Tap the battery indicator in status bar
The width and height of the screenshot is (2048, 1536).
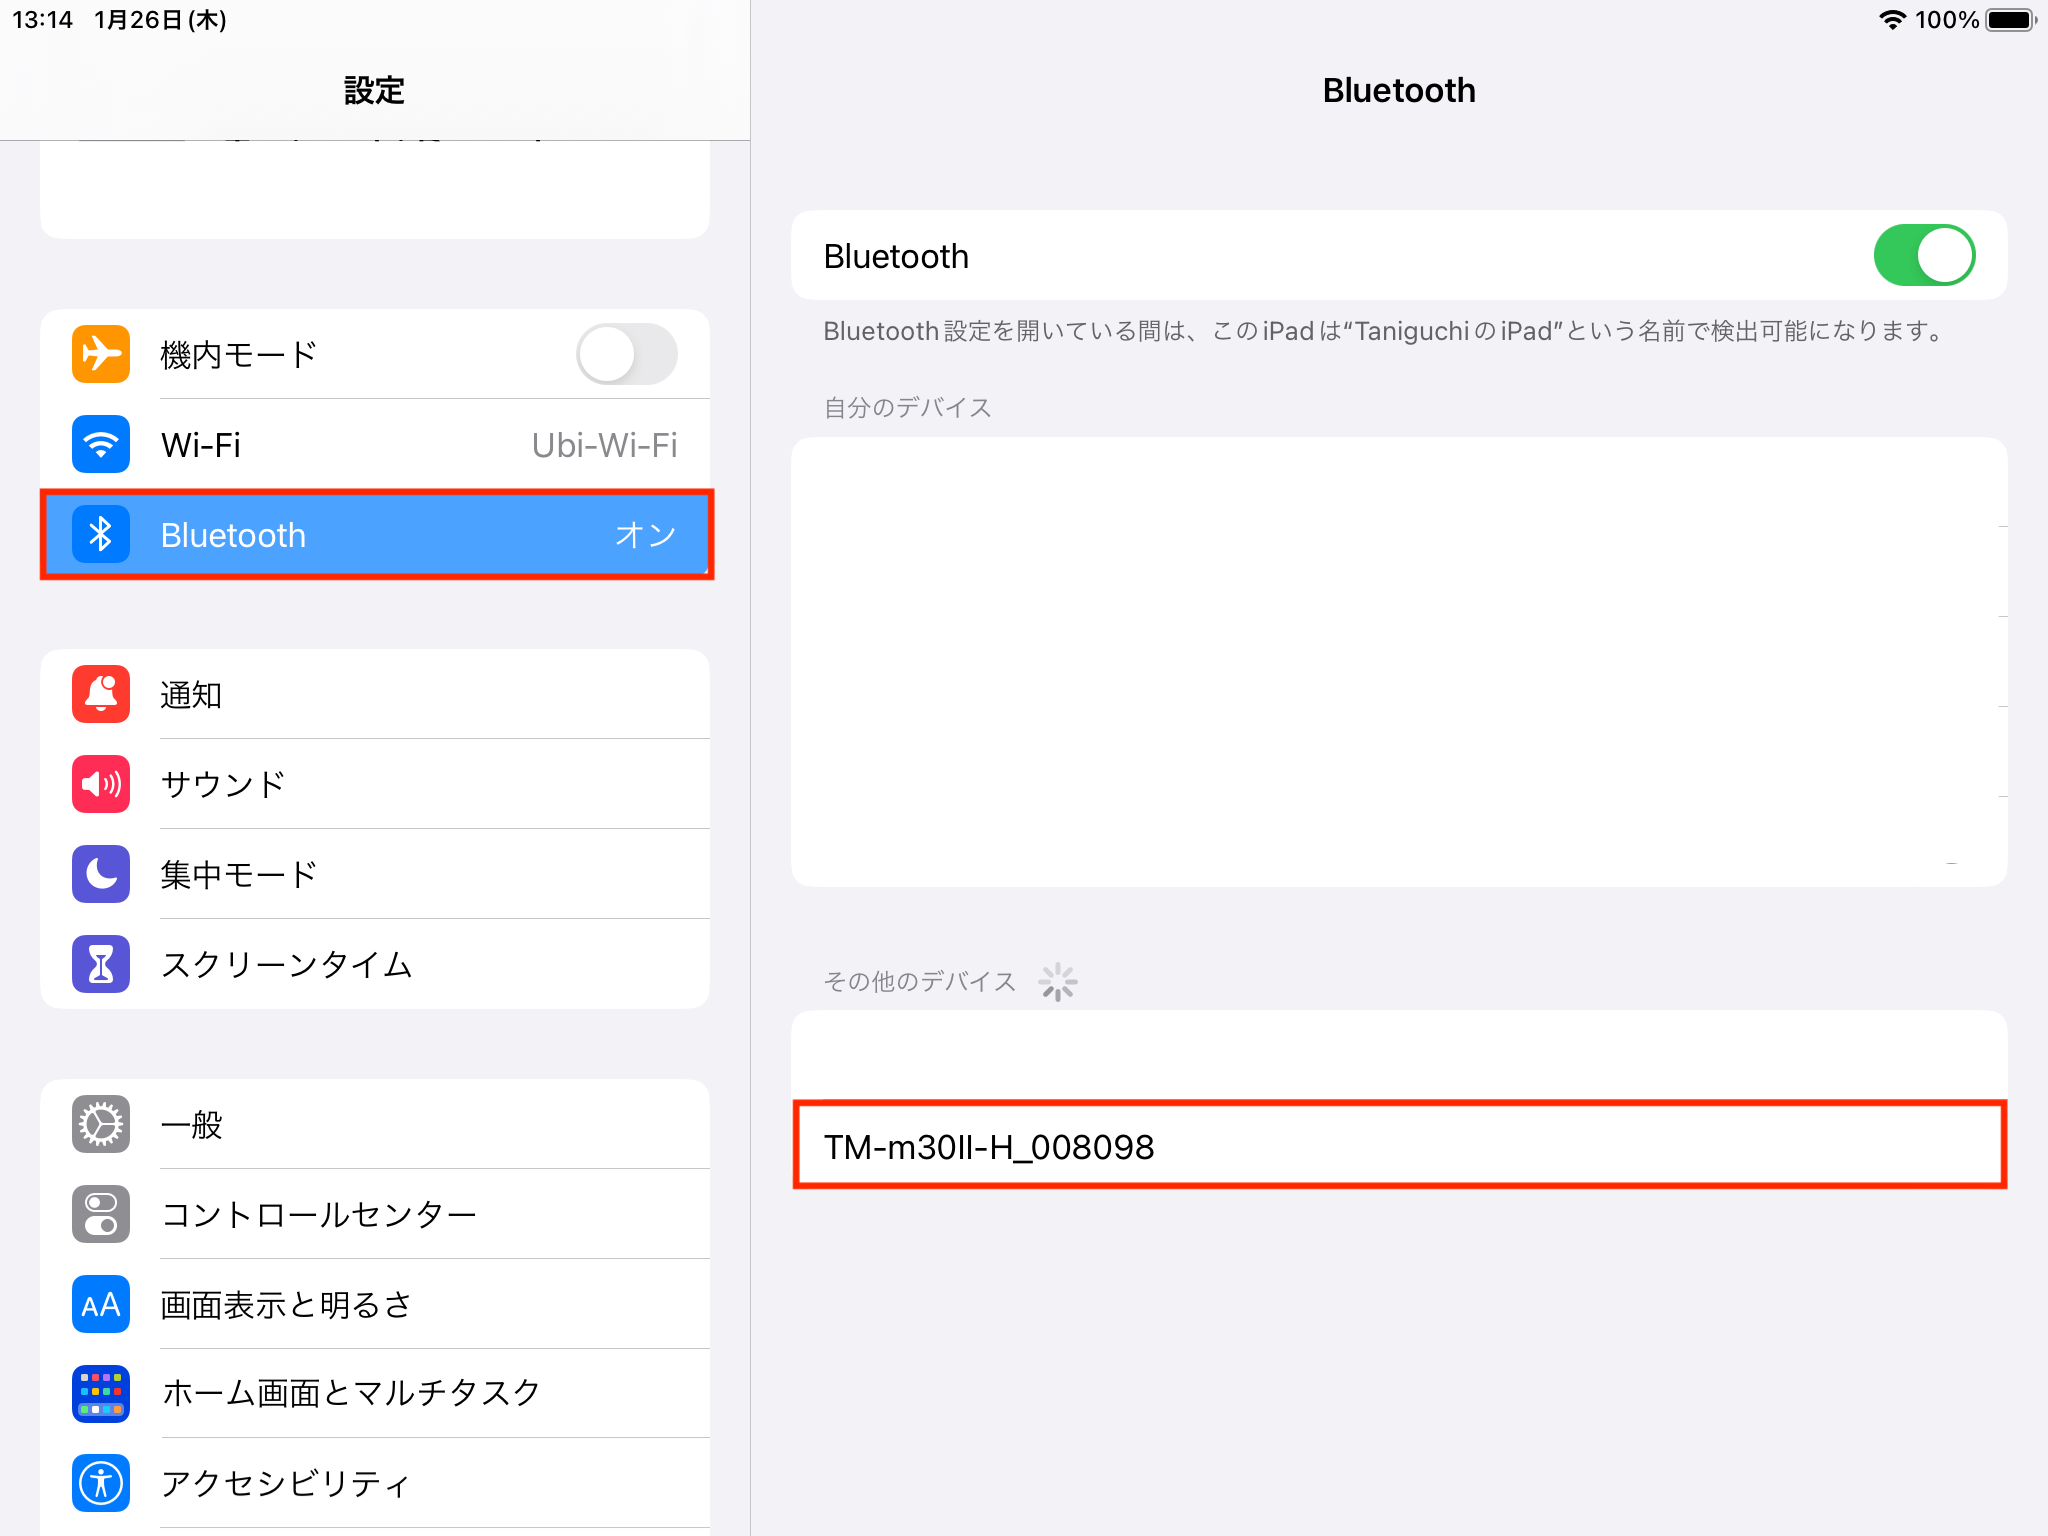pyautogui.click(x=2011, y=20)
